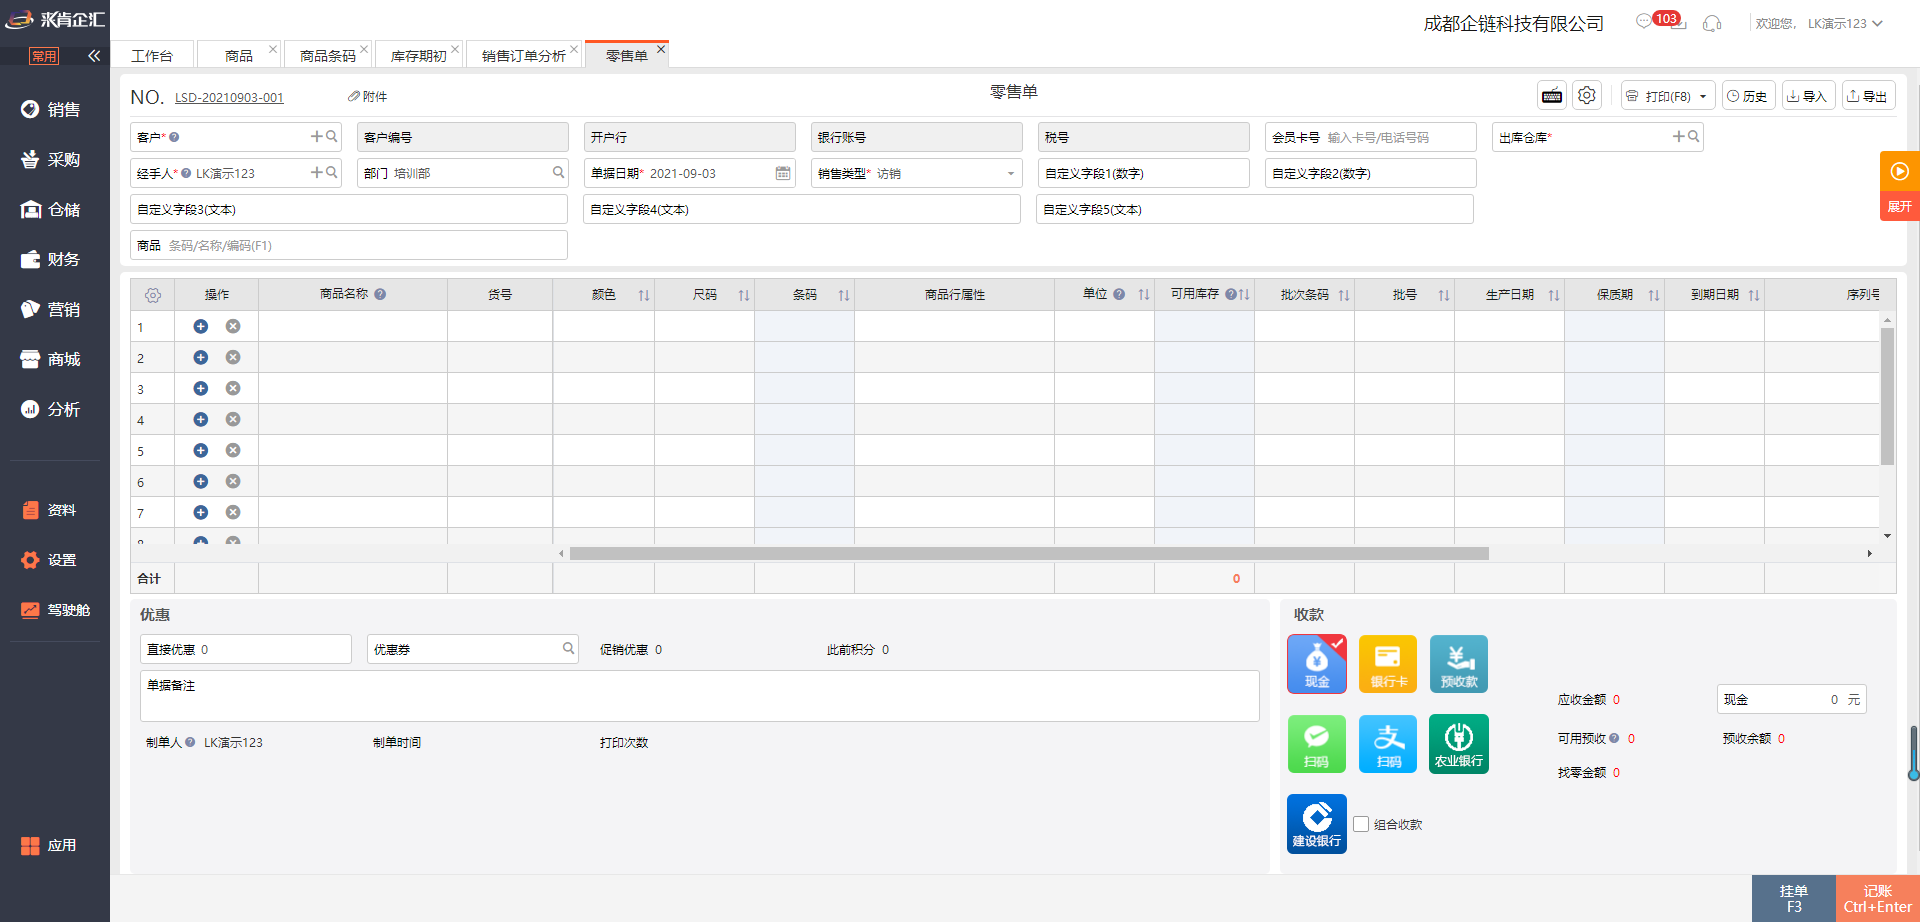Enable the 组合收款 checkbox
1920x922 pixels.
pyautogui.click(x=1361, y=824)
